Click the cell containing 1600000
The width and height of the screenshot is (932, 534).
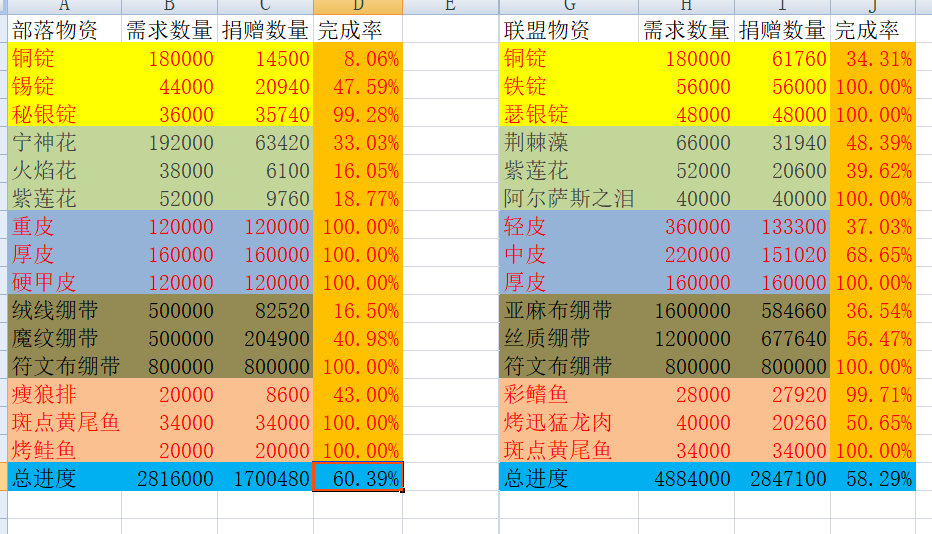685,310
